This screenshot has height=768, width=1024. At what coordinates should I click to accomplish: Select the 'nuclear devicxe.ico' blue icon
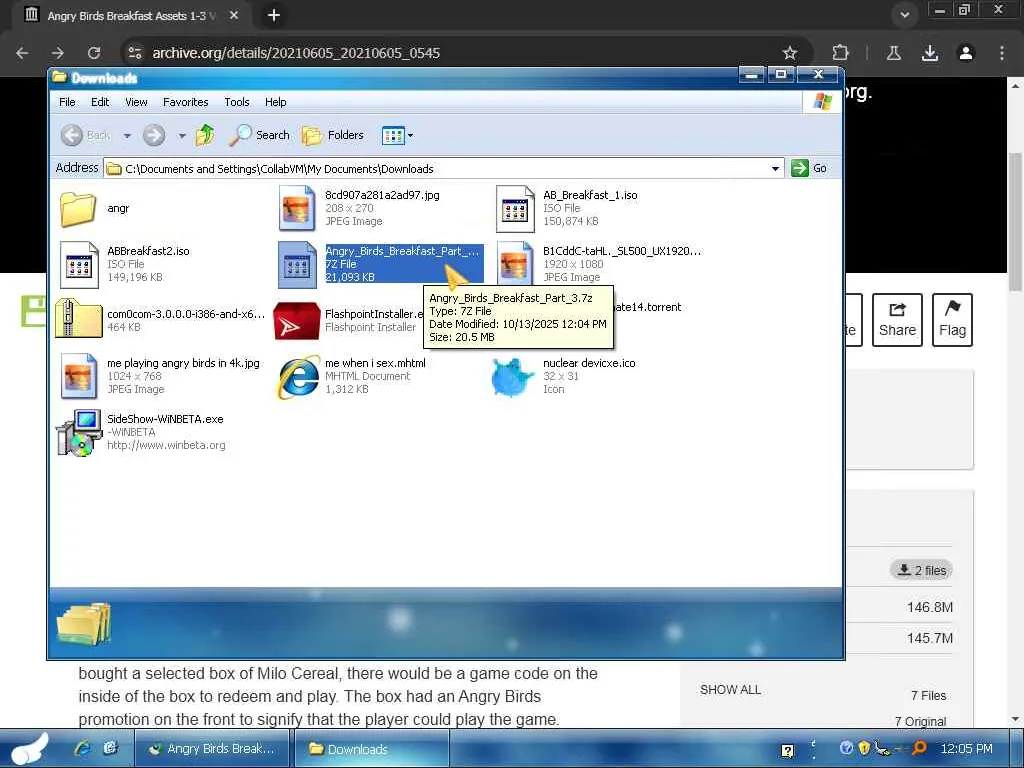513,377
